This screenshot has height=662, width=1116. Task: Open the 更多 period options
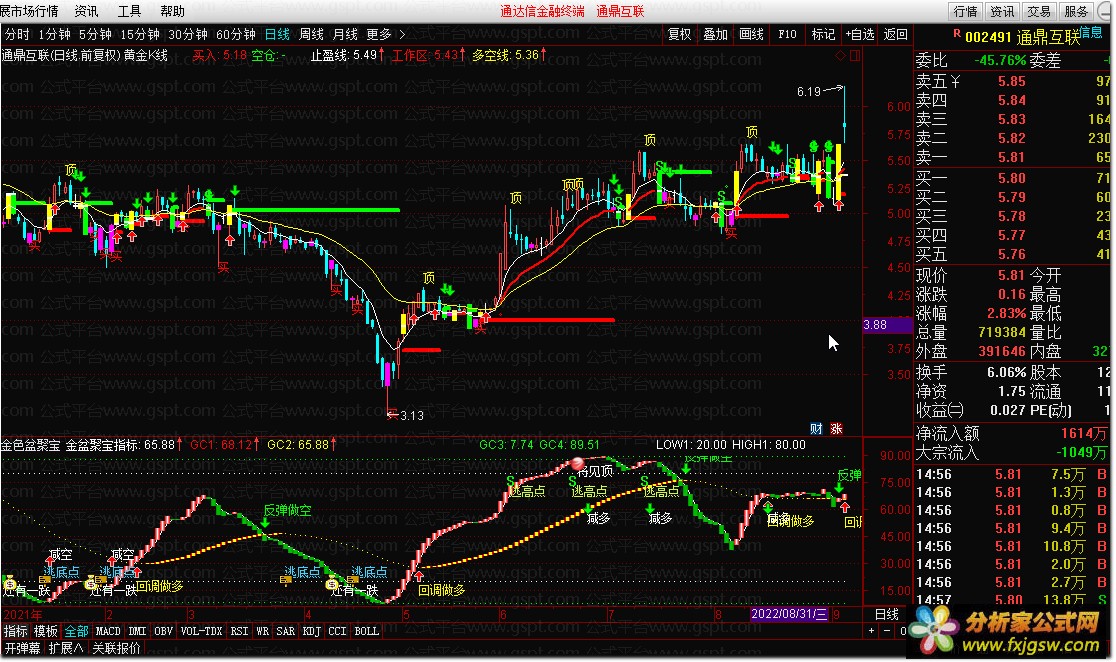click(379, 34)
